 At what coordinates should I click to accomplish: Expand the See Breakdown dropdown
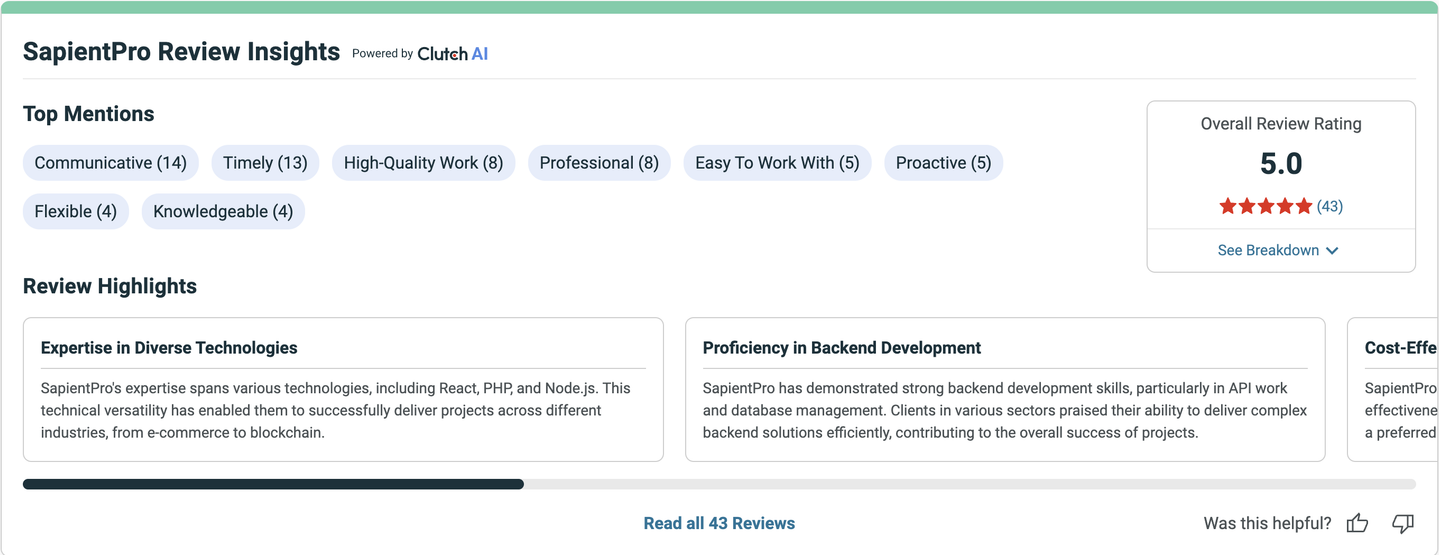(x=1278, y=250)
